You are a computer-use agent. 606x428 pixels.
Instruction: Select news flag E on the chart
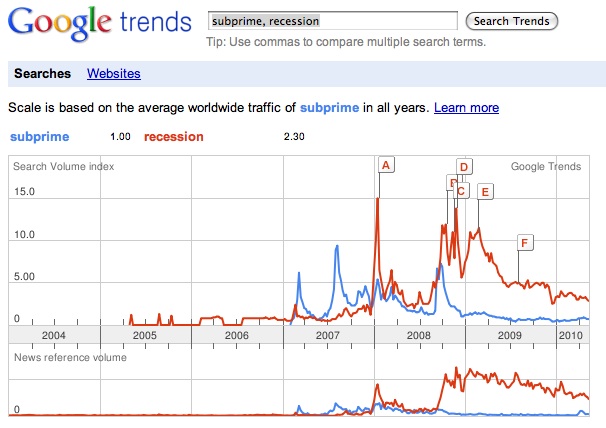484,191
